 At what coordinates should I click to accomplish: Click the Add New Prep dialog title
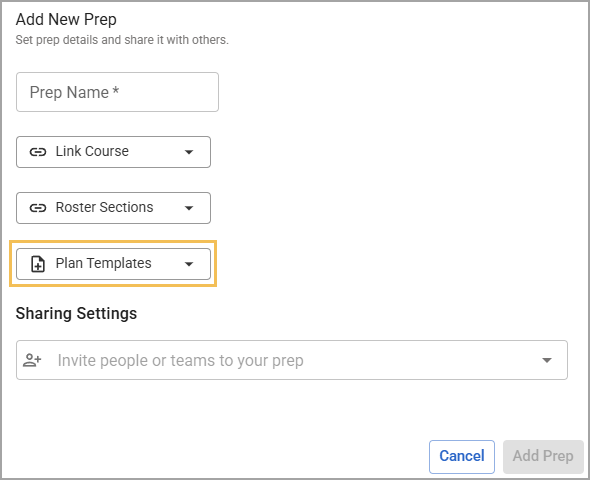click(66, 19)
